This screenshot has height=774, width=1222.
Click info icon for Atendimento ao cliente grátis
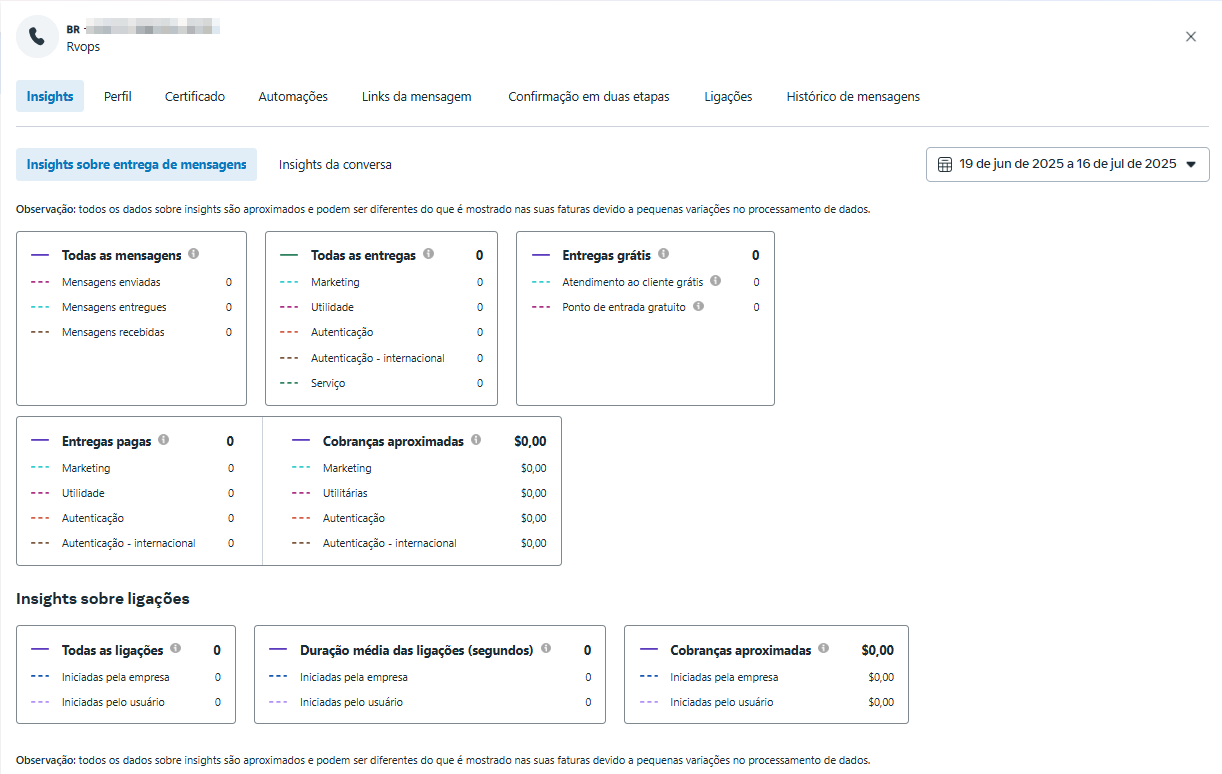tap(716, 281)
